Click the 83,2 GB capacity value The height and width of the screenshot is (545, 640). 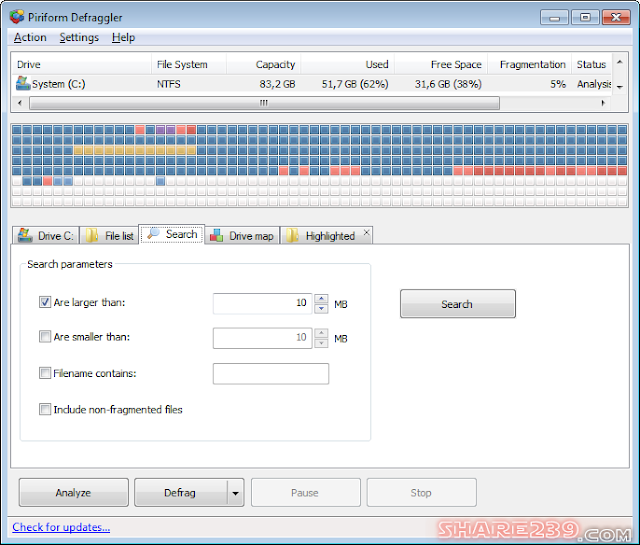[x=277, y=84]
